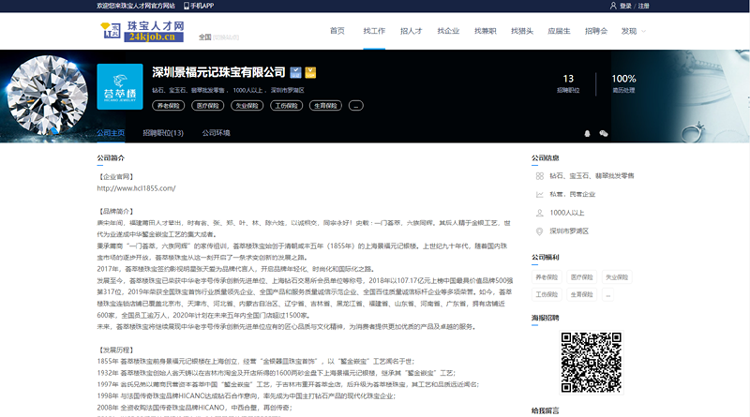
Task: Go to 首页 in navigation
Action: 337,31
